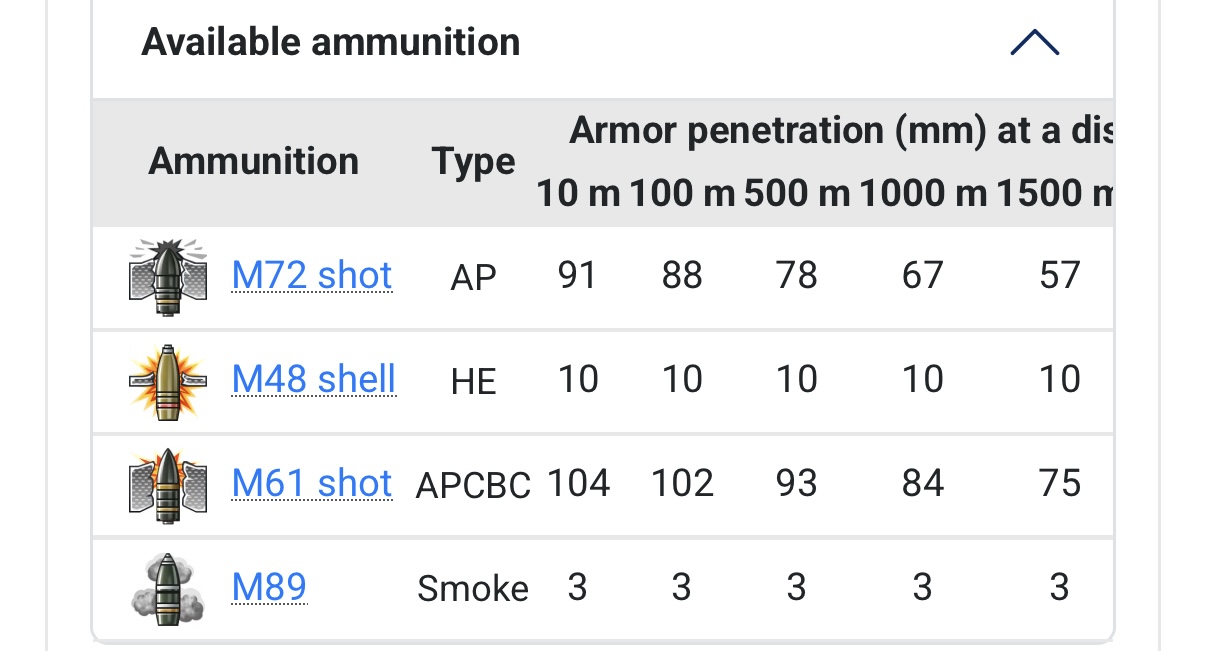The image size is (1206, 651).
Task: Collapse the Available ammunition section
Action: [x=1034, y=43]
